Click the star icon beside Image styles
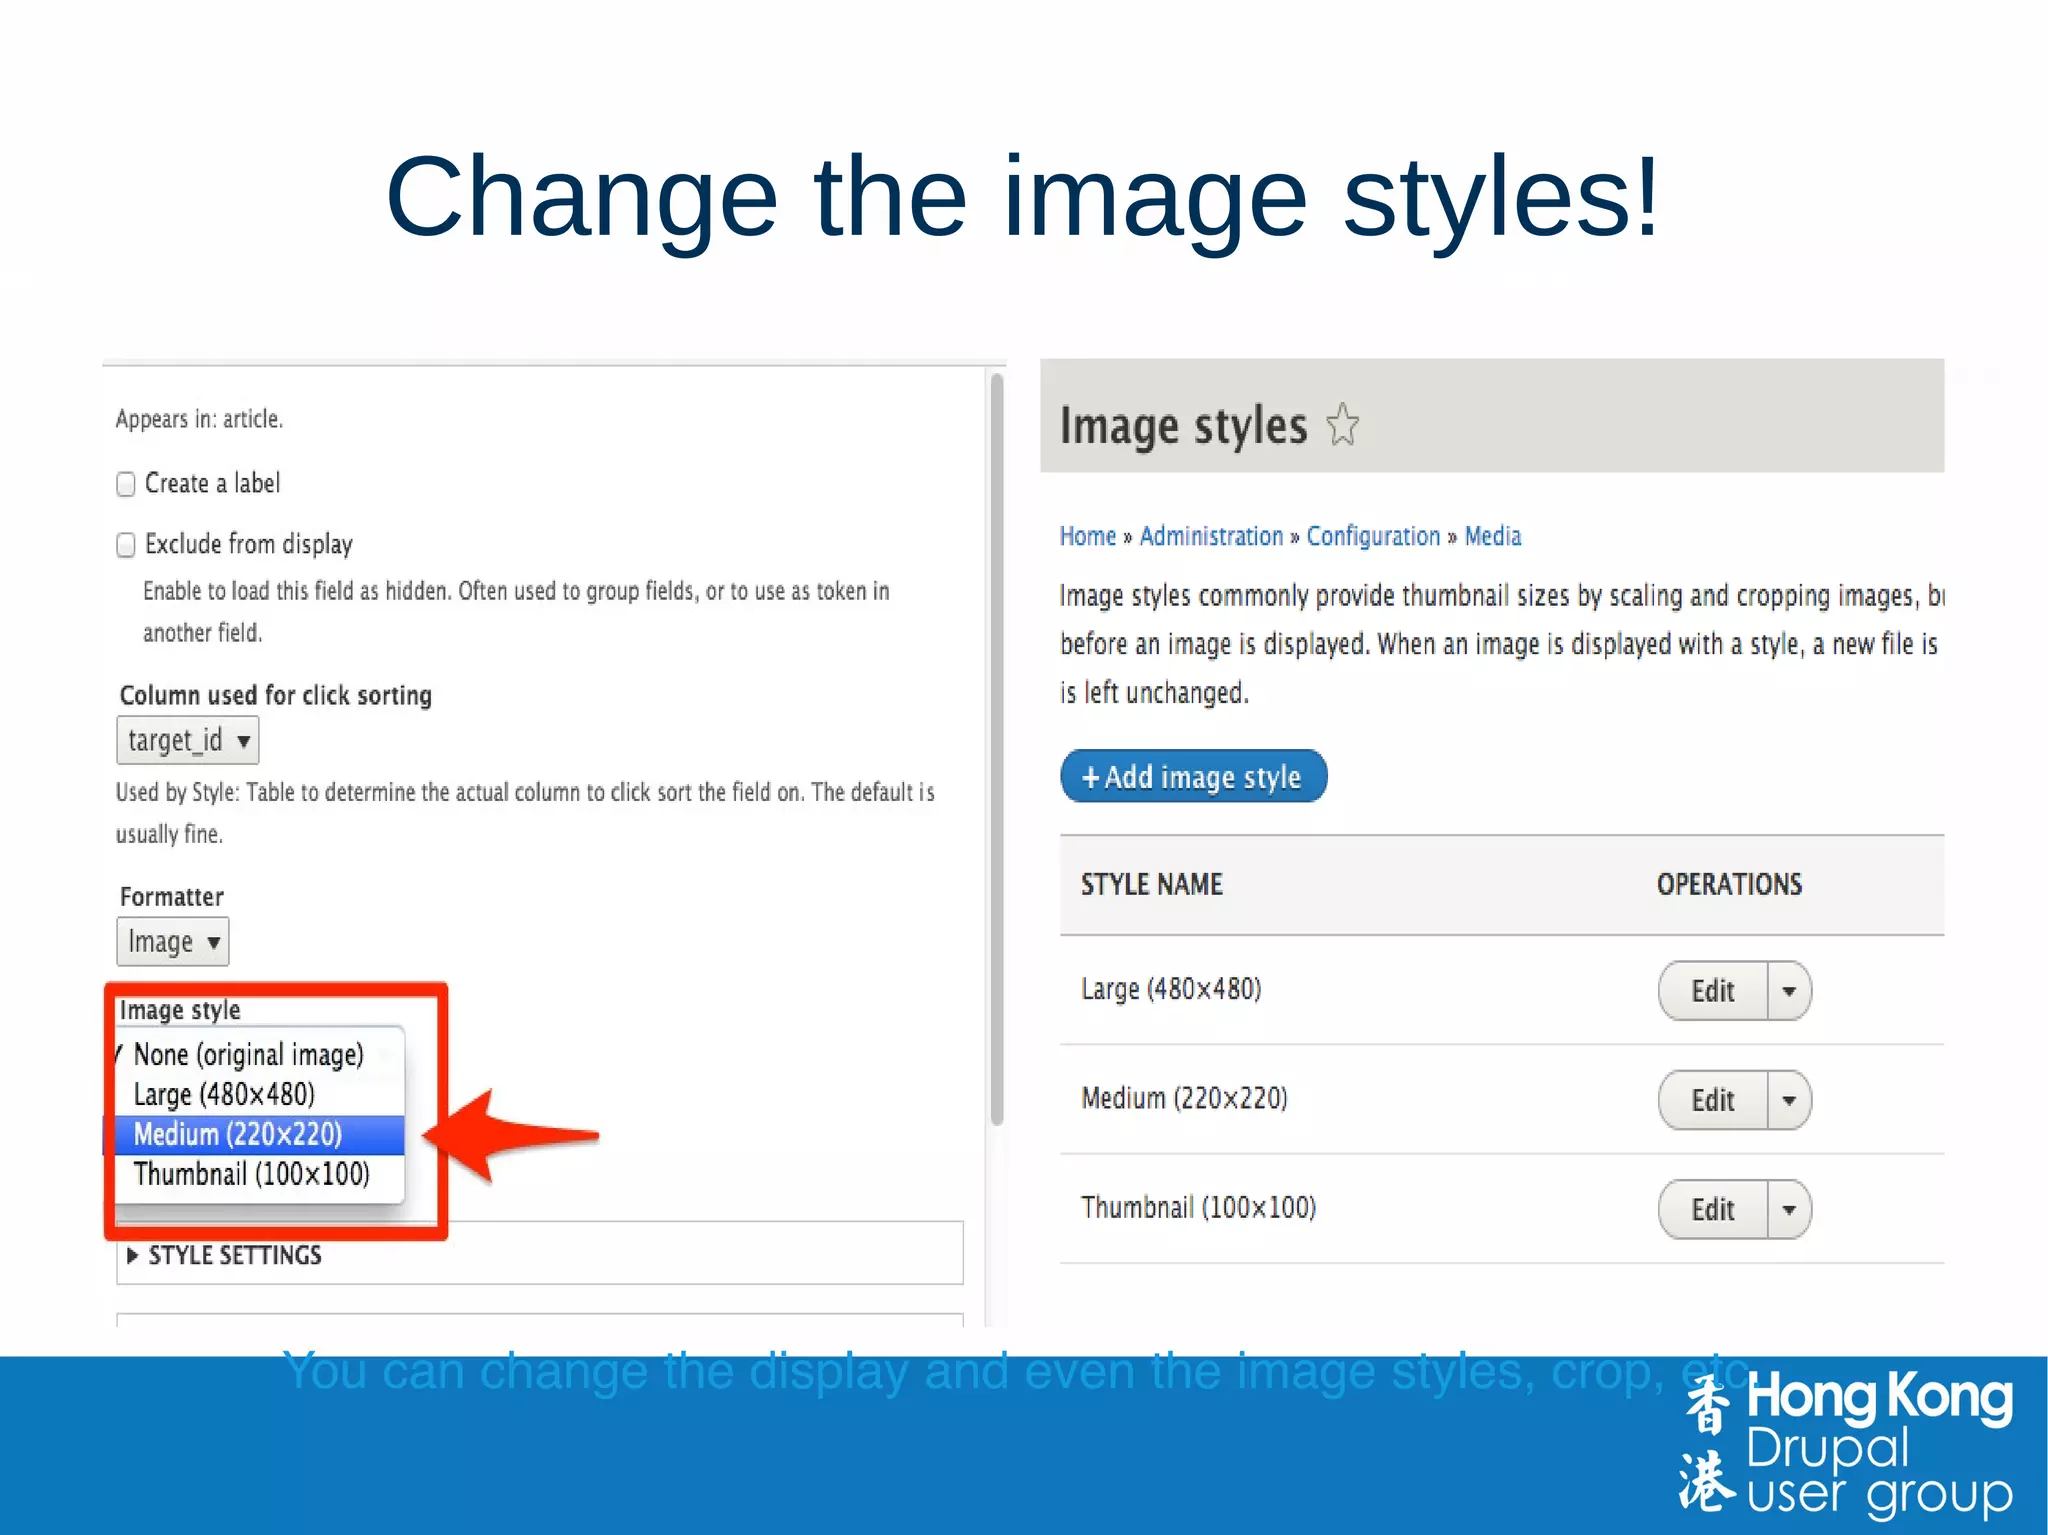The image size is (2048, 1535). 1342,425
